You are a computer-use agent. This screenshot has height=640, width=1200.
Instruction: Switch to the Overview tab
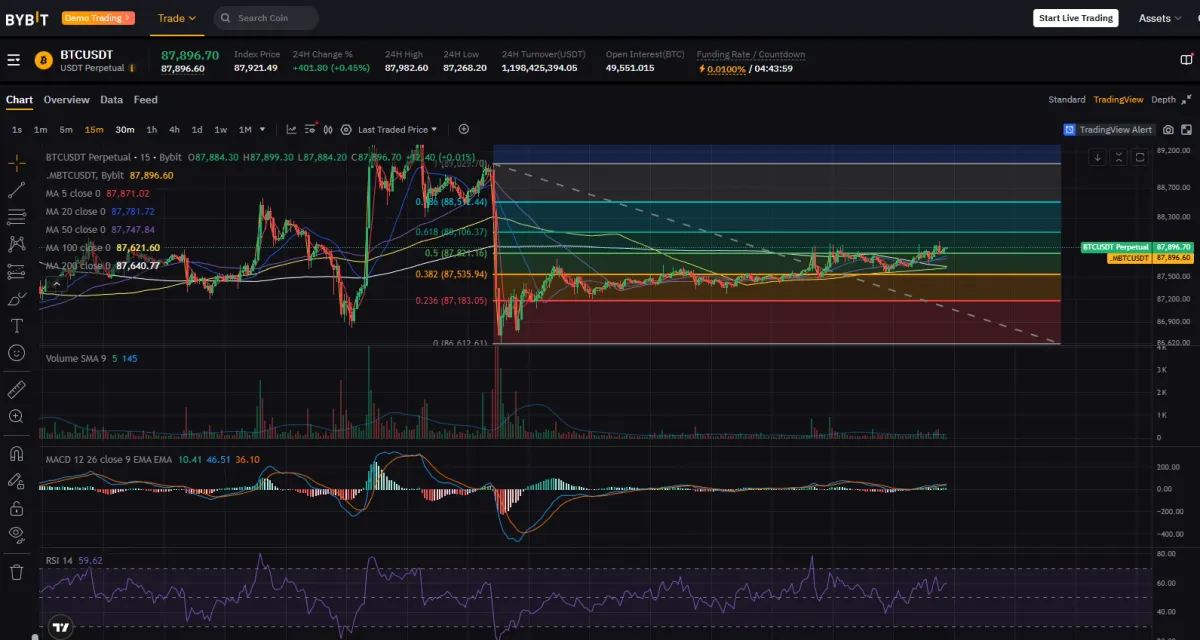tap(66, 100)
